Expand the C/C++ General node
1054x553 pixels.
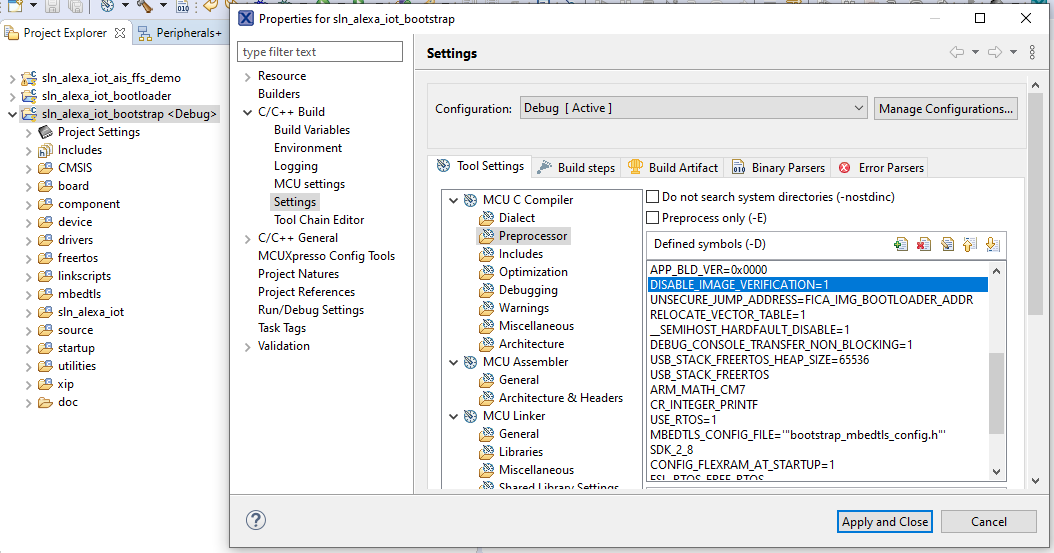[x=247, y=238]
